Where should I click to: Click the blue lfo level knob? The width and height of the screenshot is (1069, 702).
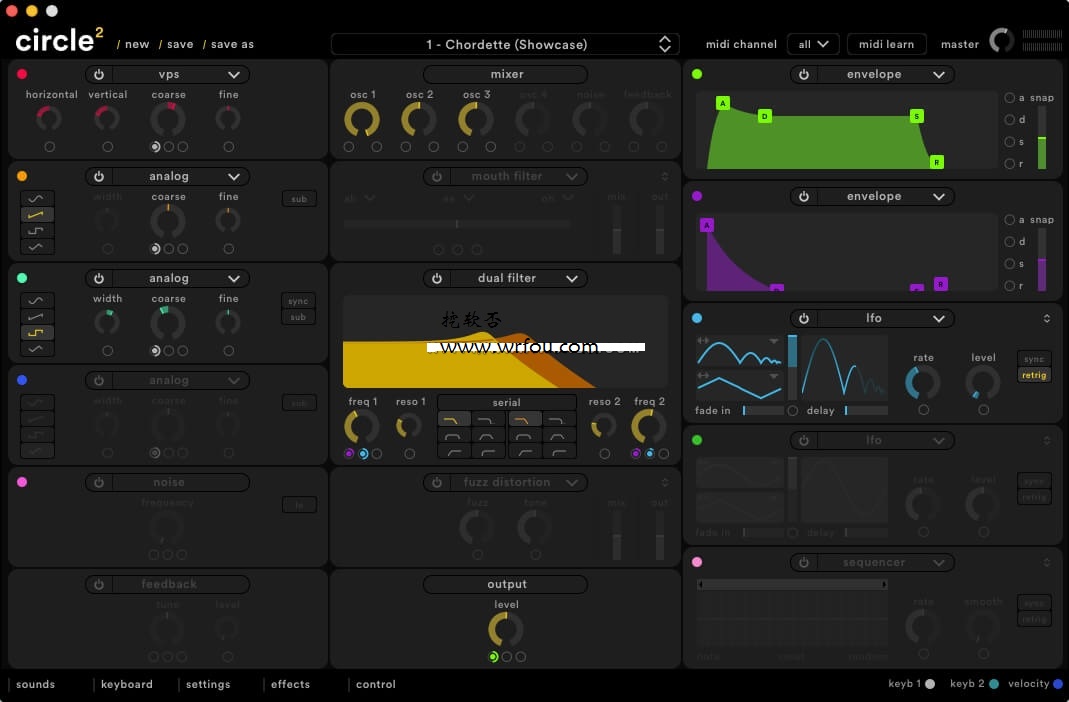(x=982, y=382)
